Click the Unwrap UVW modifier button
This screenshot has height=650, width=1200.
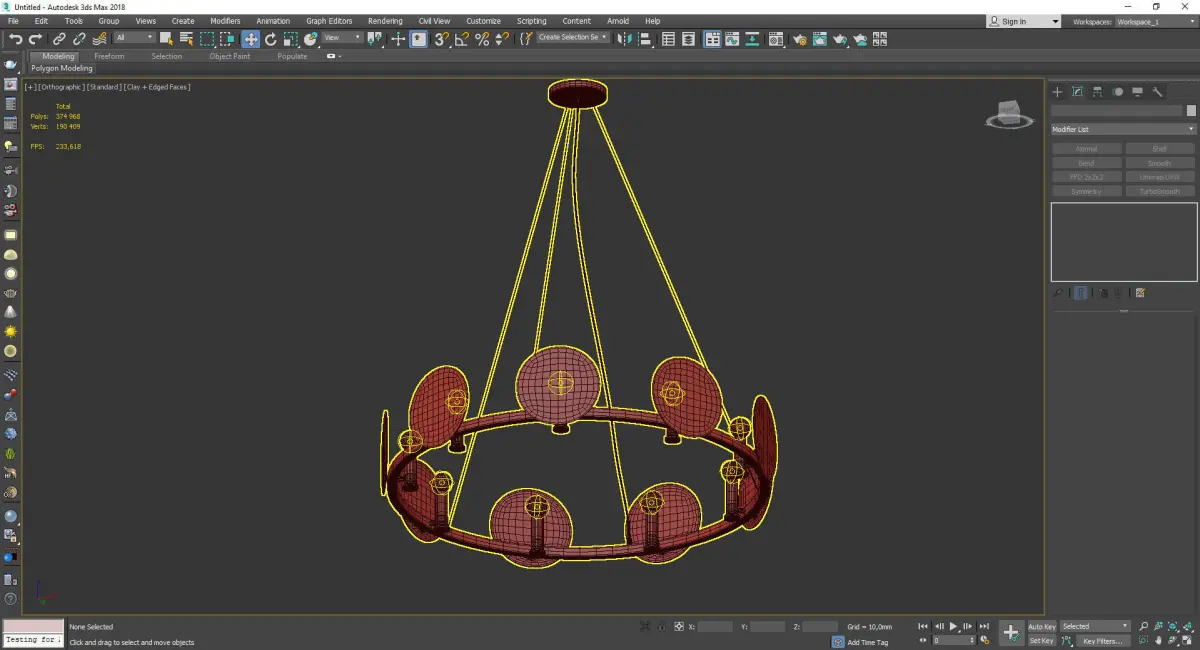1160,177
